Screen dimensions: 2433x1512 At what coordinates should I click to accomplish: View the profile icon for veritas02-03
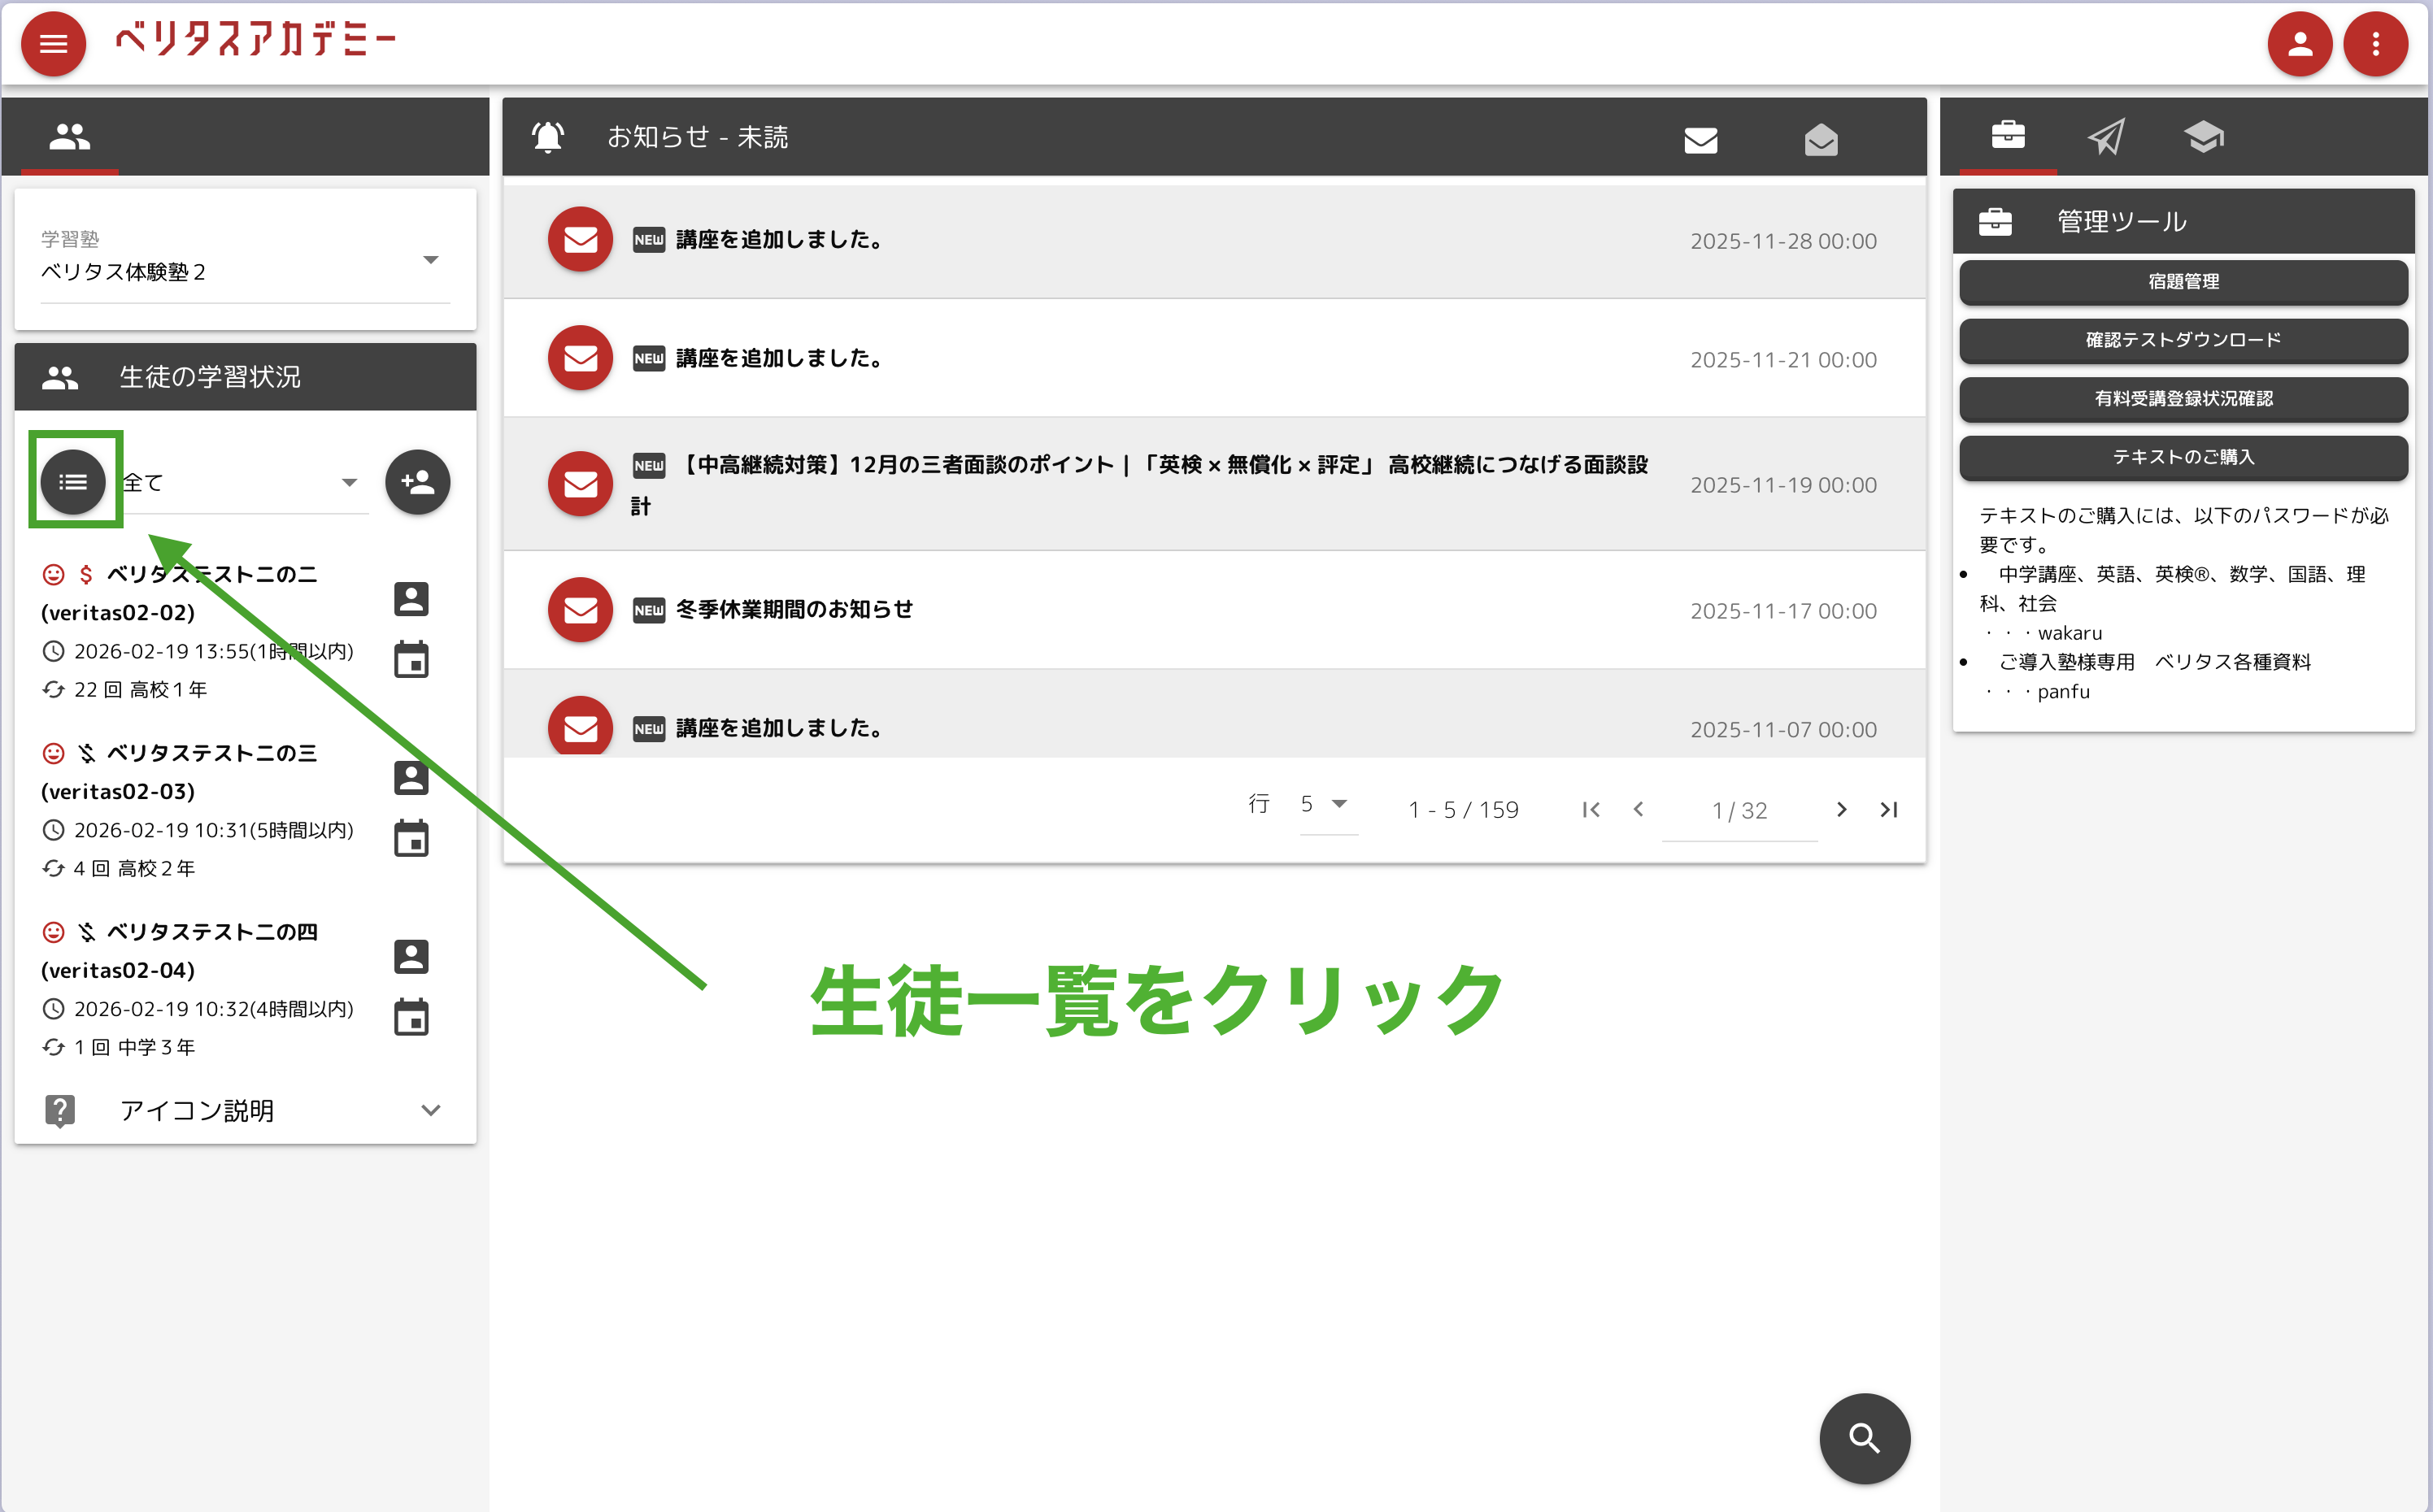(x=411, y=777)
